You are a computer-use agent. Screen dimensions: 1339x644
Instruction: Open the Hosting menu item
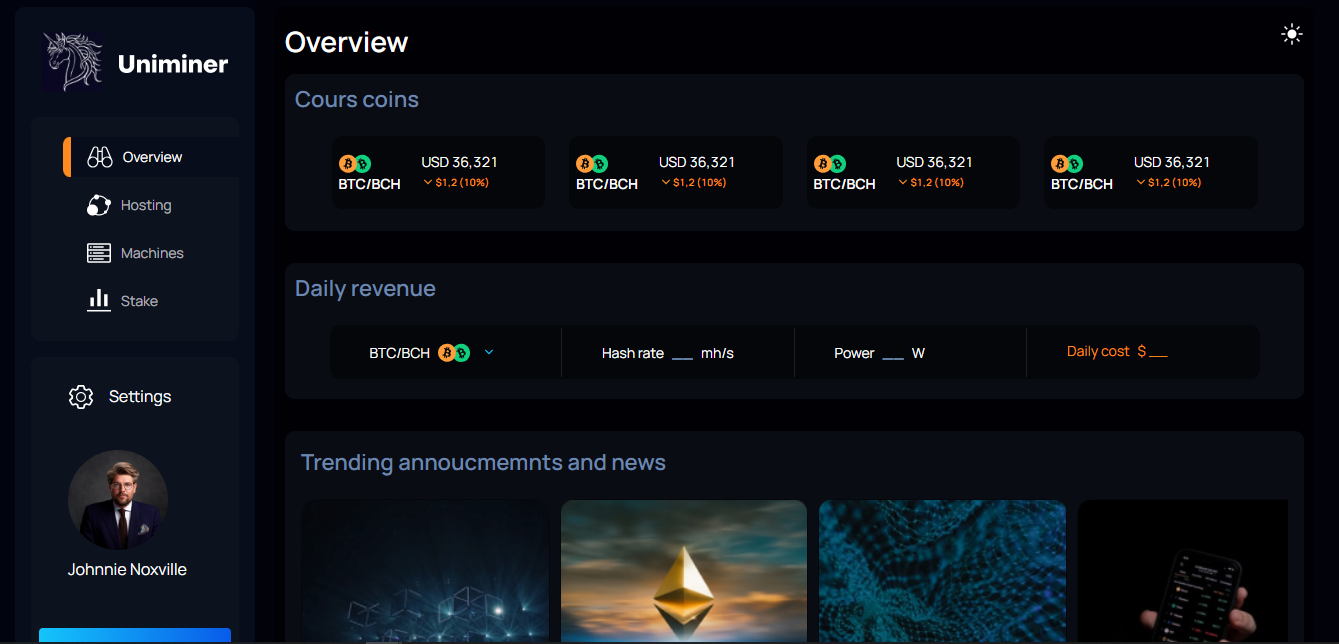click(146, 205)
